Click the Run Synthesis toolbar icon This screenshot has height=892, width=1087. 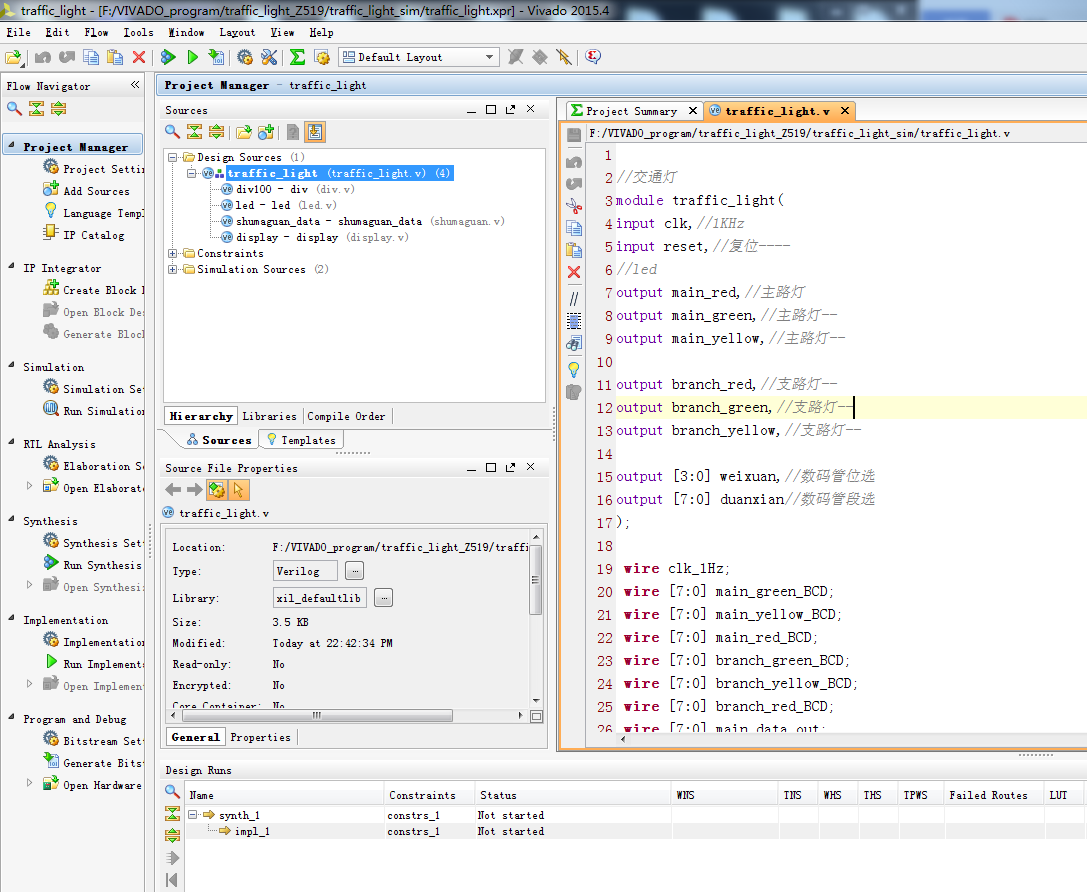pos(168,57)
